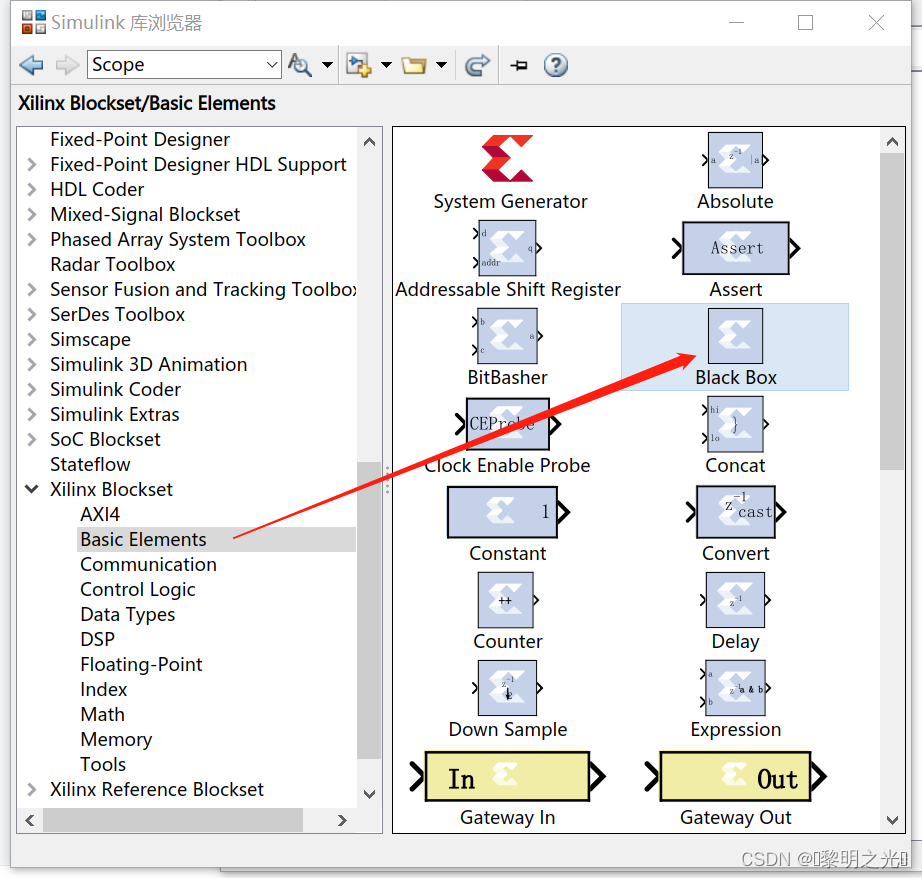Select the Delay block icon
This screenshot has height=878, width=922.
pos(735,600)
